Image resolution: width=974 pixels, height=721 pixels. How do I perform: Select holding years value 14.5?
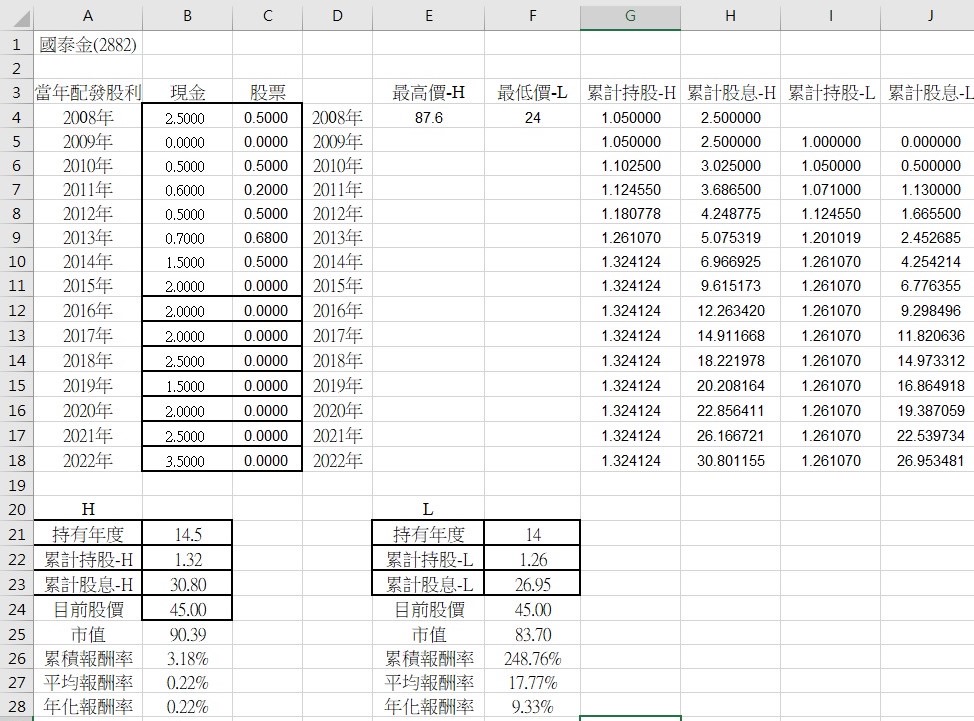point(188,535)
